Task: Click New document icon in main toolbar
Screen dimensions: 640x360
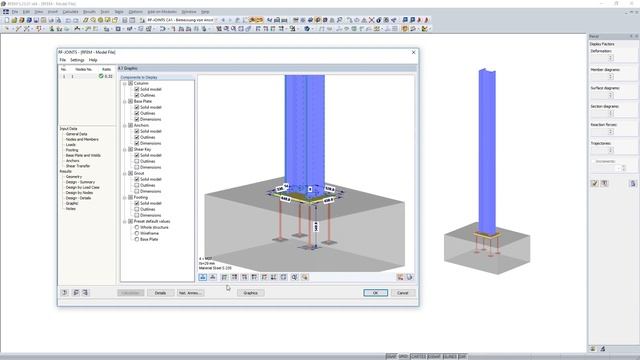Action: (x=7, y=20)
